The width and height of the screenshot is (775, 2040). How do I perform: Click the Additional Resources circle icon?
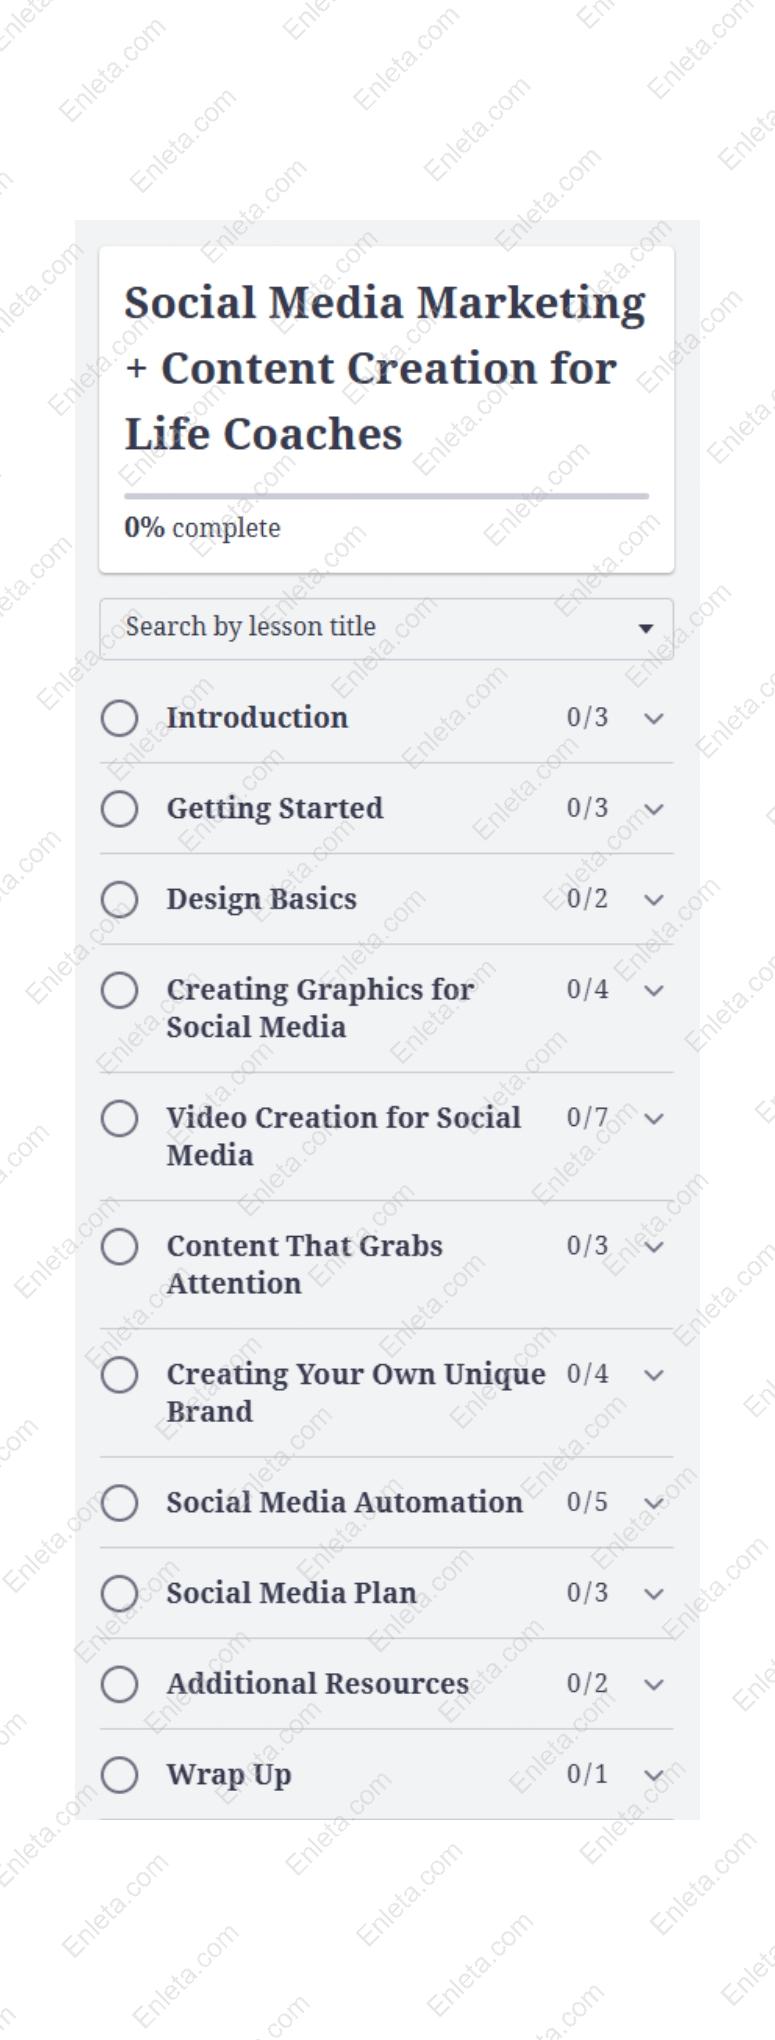[x=119, y=1684]
